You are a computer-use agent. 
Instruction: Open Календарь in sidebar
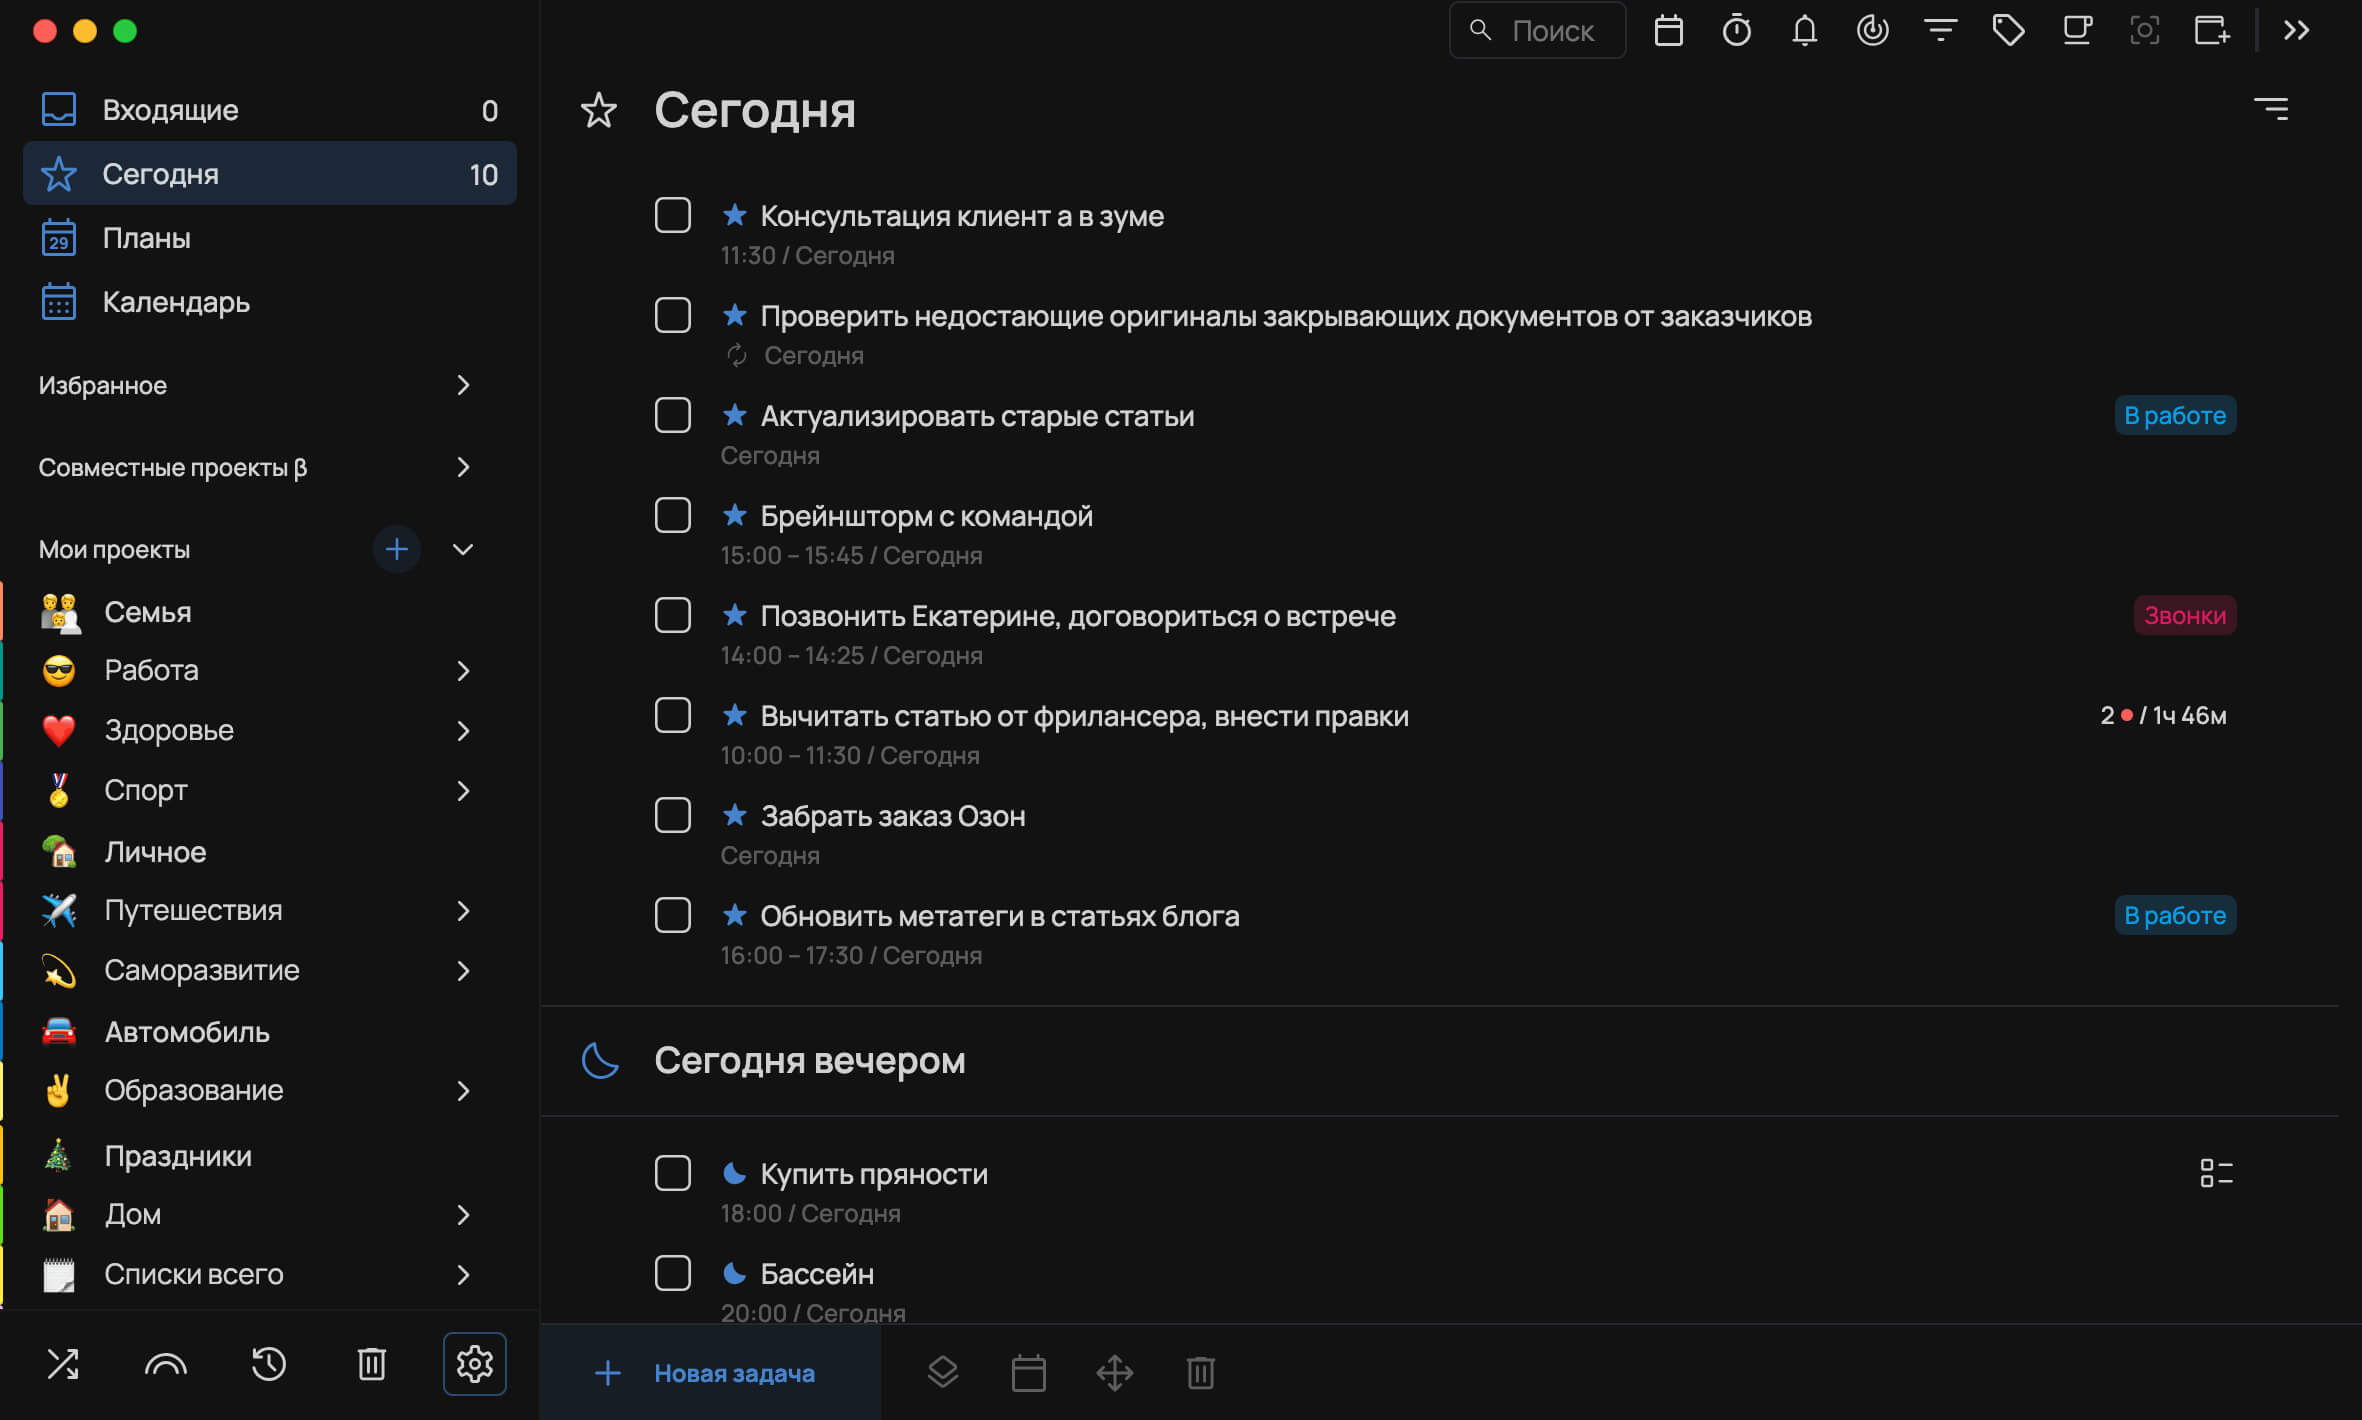point(269,302)
